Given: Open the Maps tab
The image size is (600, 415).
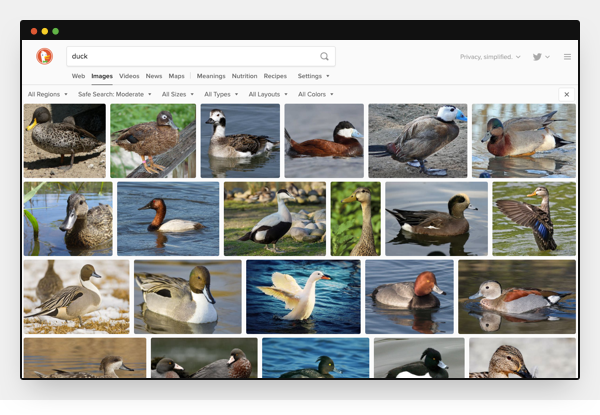Looking at the screenshot, I should click(x=176, y=76).
